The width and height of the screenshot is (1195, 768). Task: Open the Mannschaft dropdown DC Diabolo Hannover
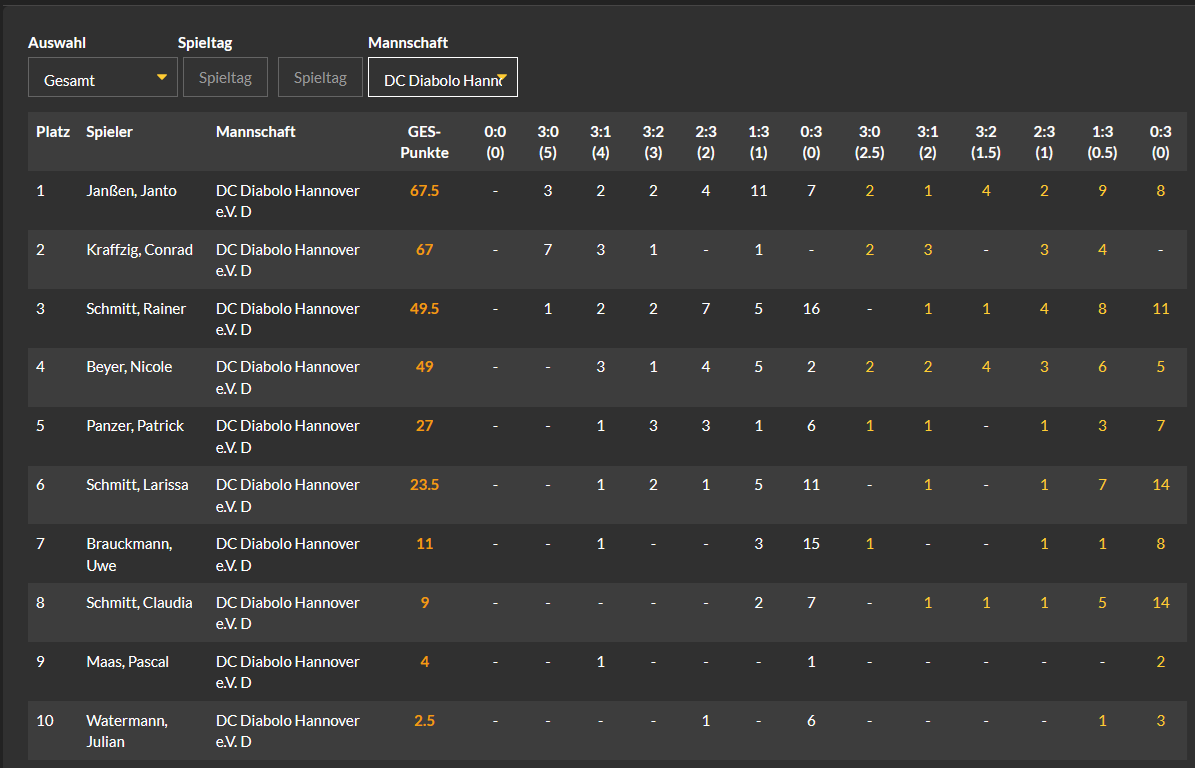pos(443,78)
